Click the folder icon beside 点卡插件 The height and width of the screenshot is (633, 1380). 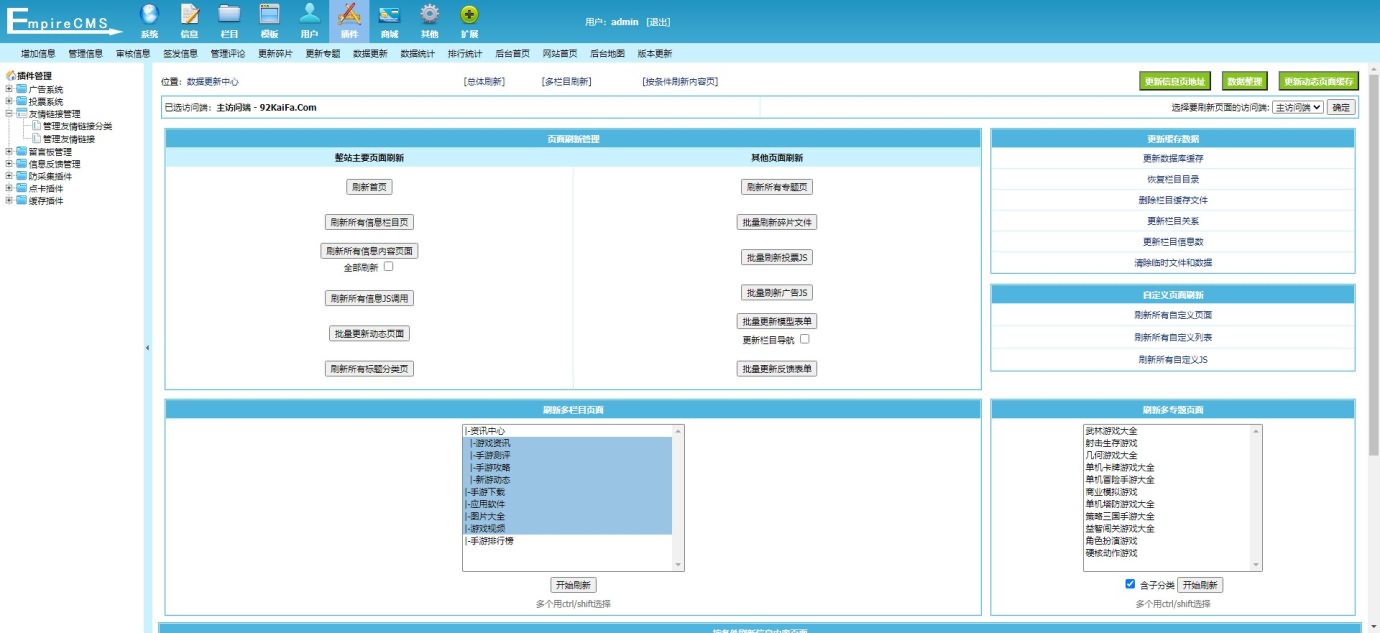(x=22, y=188)
